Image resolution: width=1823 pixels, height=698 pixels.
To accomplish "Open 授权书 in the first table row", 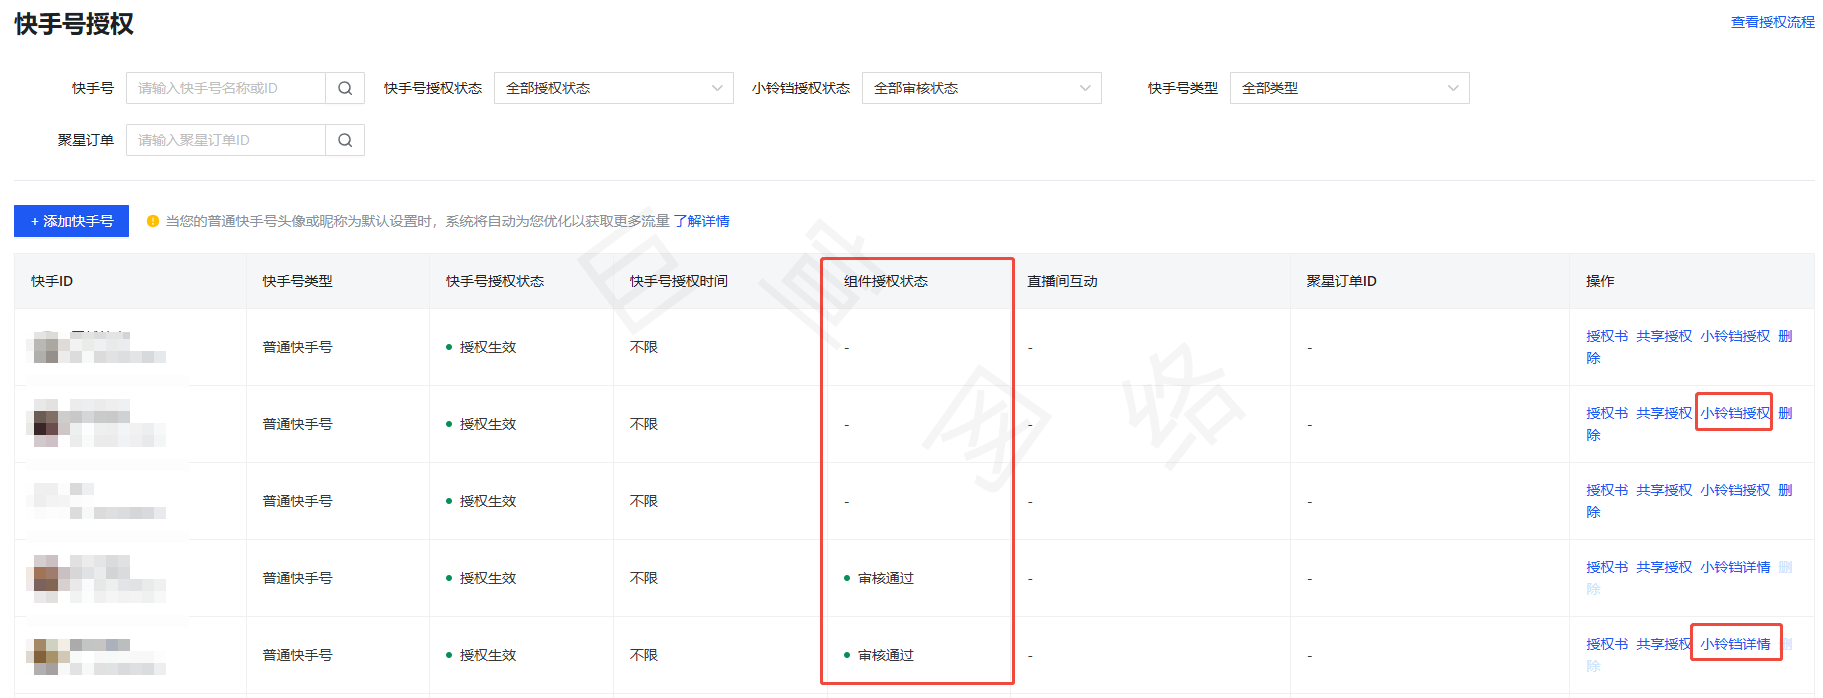I will (1607, 336).
